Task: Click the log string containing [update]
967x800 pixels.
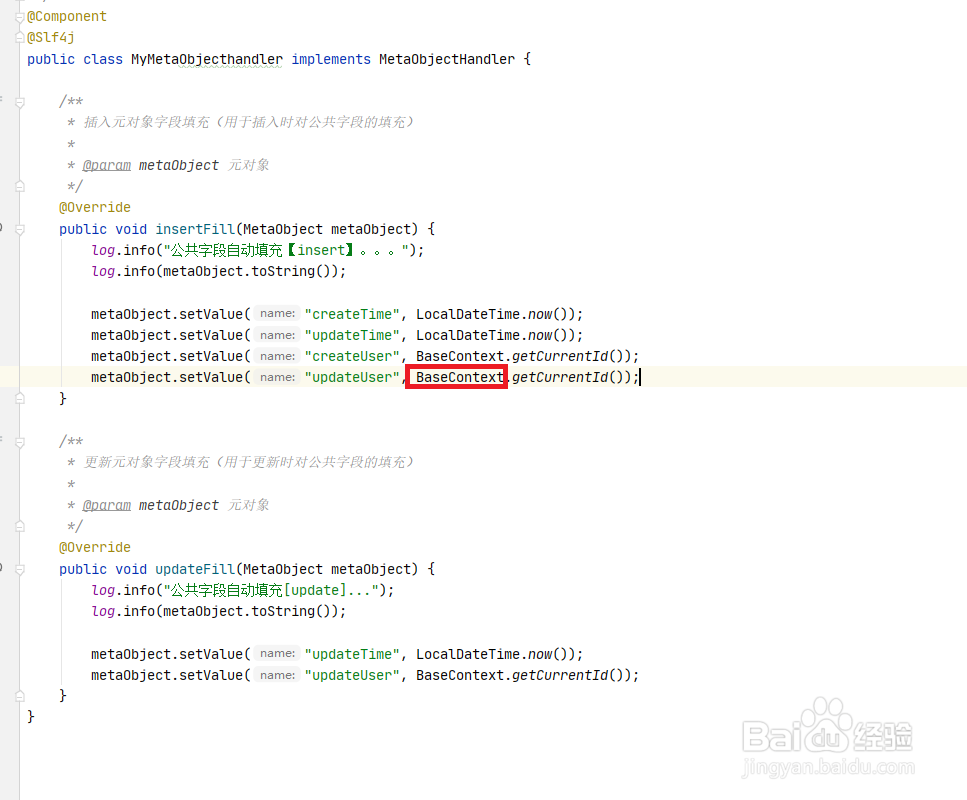Action: [x=271, y=590]
